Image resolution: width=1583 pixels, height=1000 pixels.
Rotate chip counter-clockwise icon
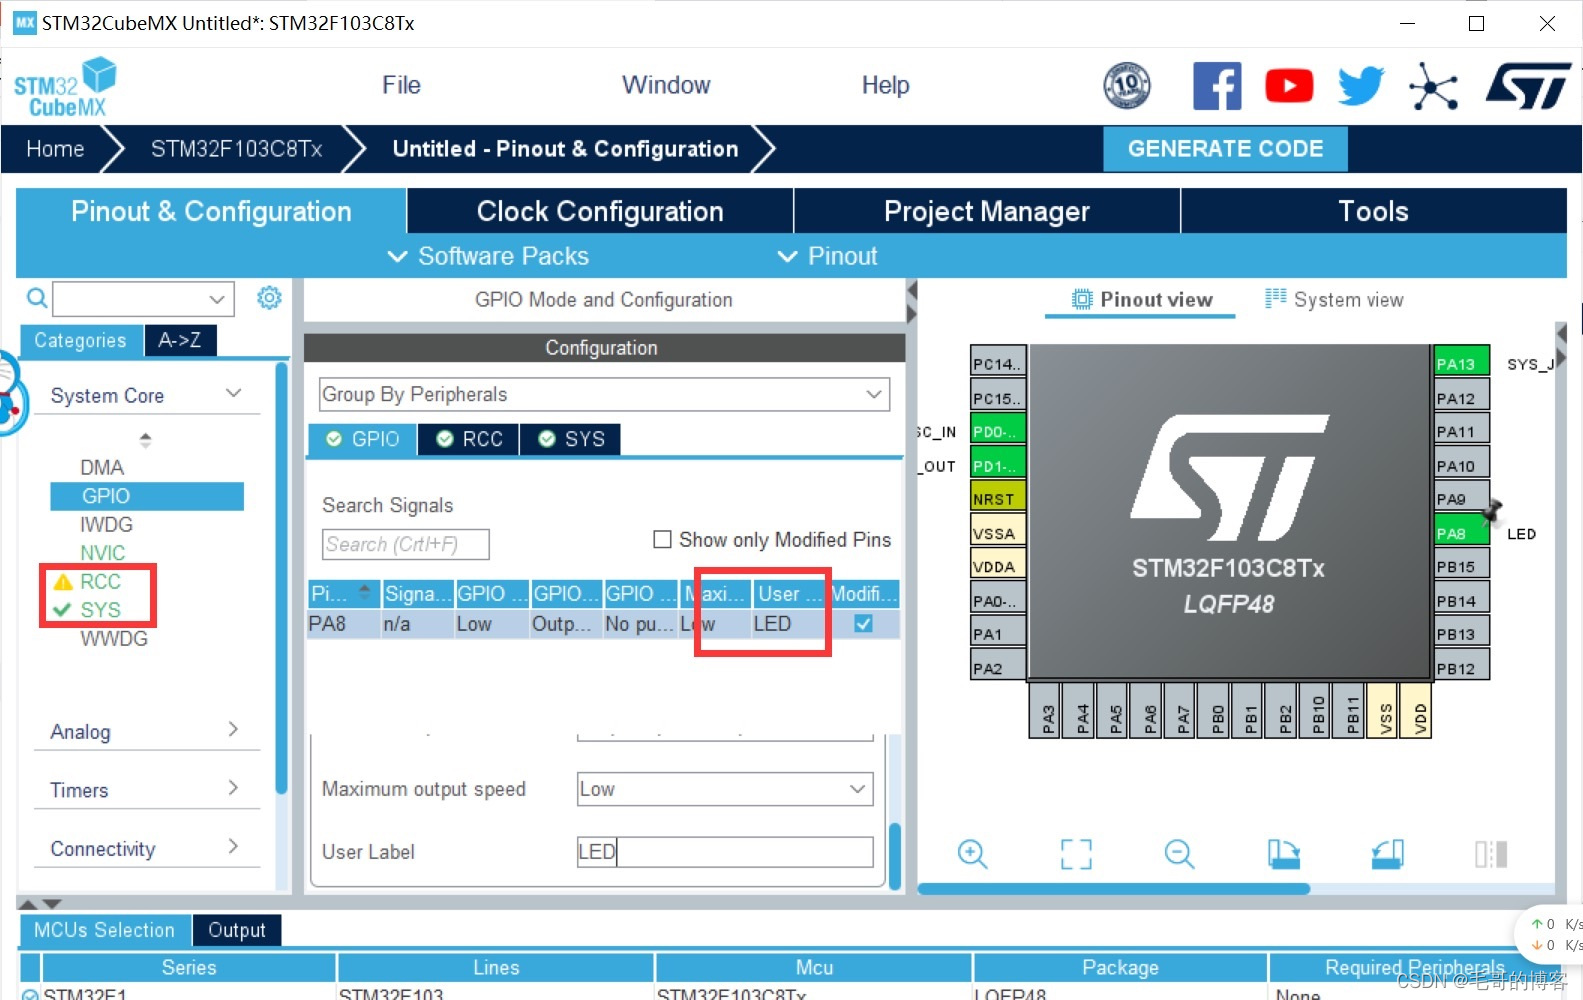(1388, 854)
